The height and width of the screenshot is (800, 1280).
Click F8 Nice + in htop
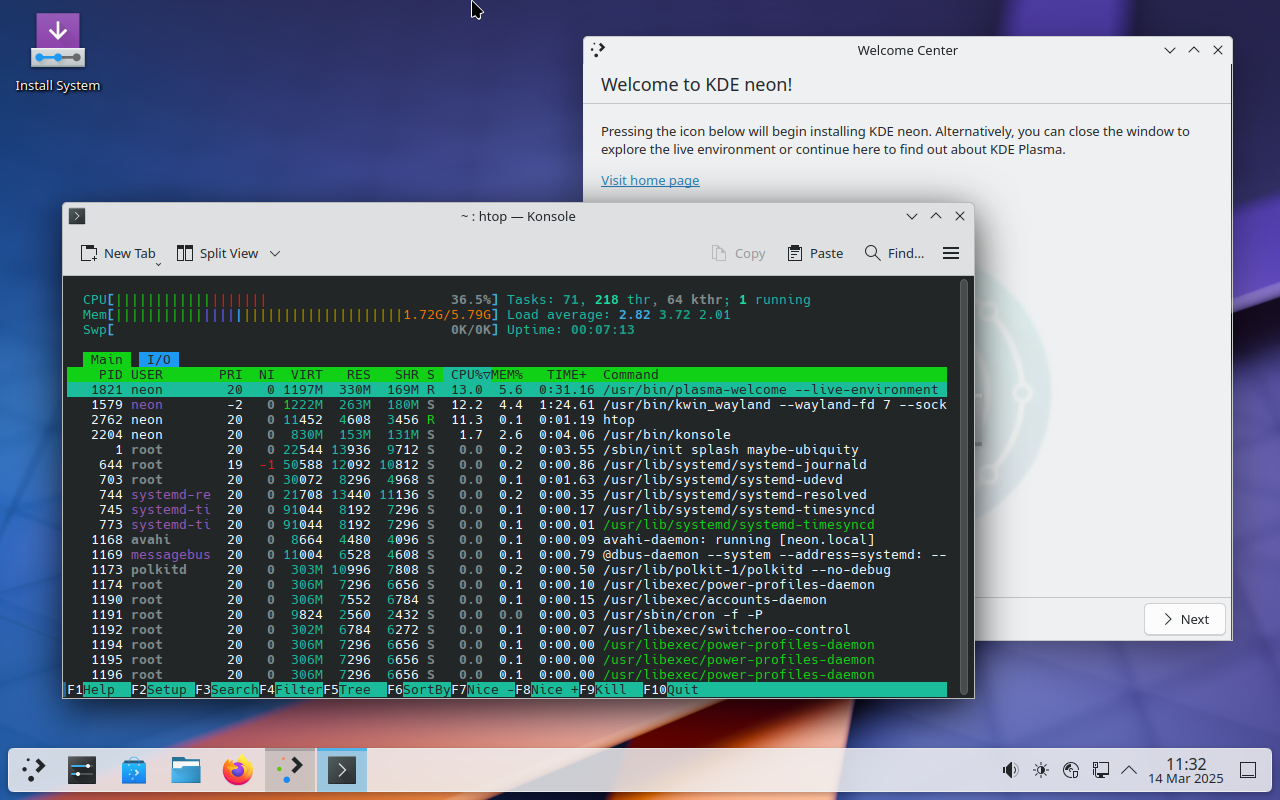(x=547, y=690)
